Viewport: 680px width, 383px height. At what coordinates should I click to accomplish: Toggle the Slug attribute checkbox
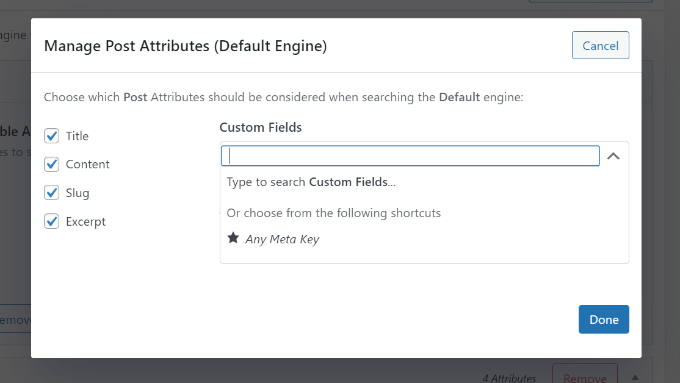(x=52, y=193)
